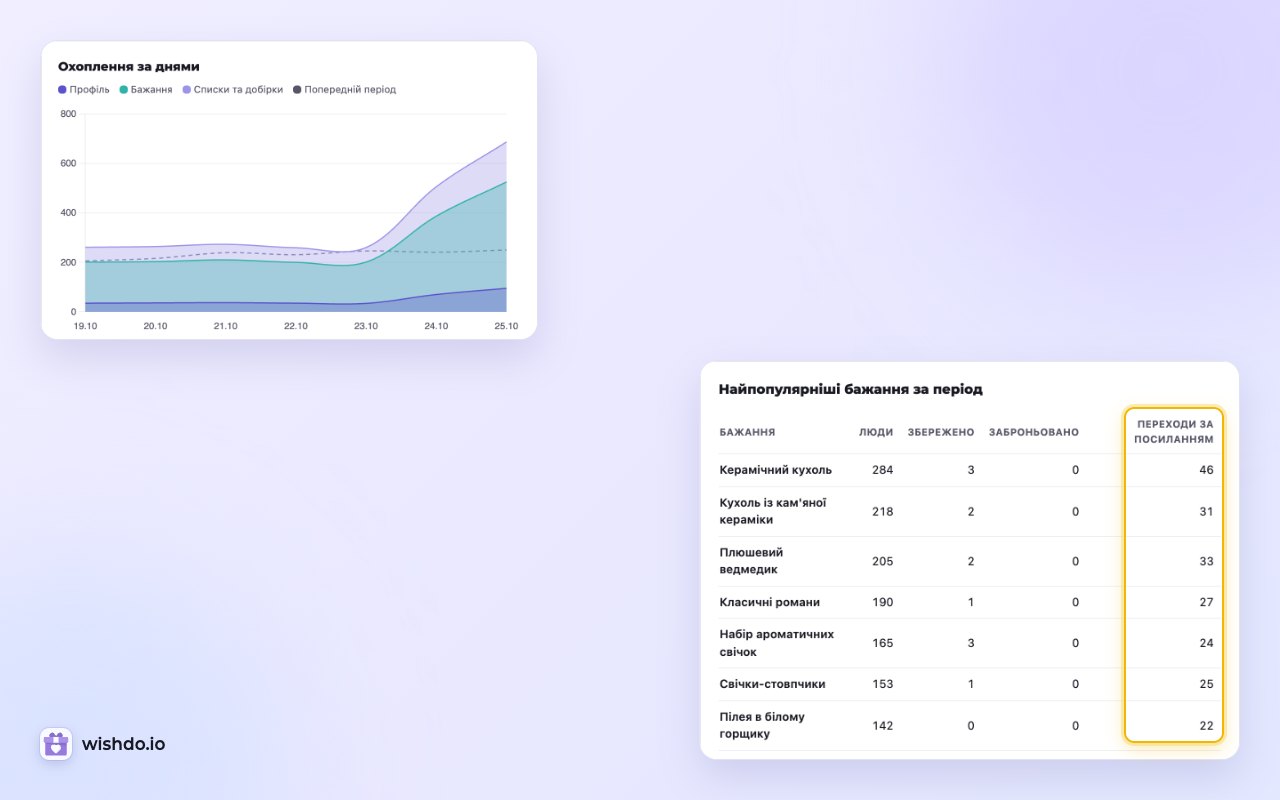Click the Бажання column header
Screen dimensions: 1280x800
point(747,432)
